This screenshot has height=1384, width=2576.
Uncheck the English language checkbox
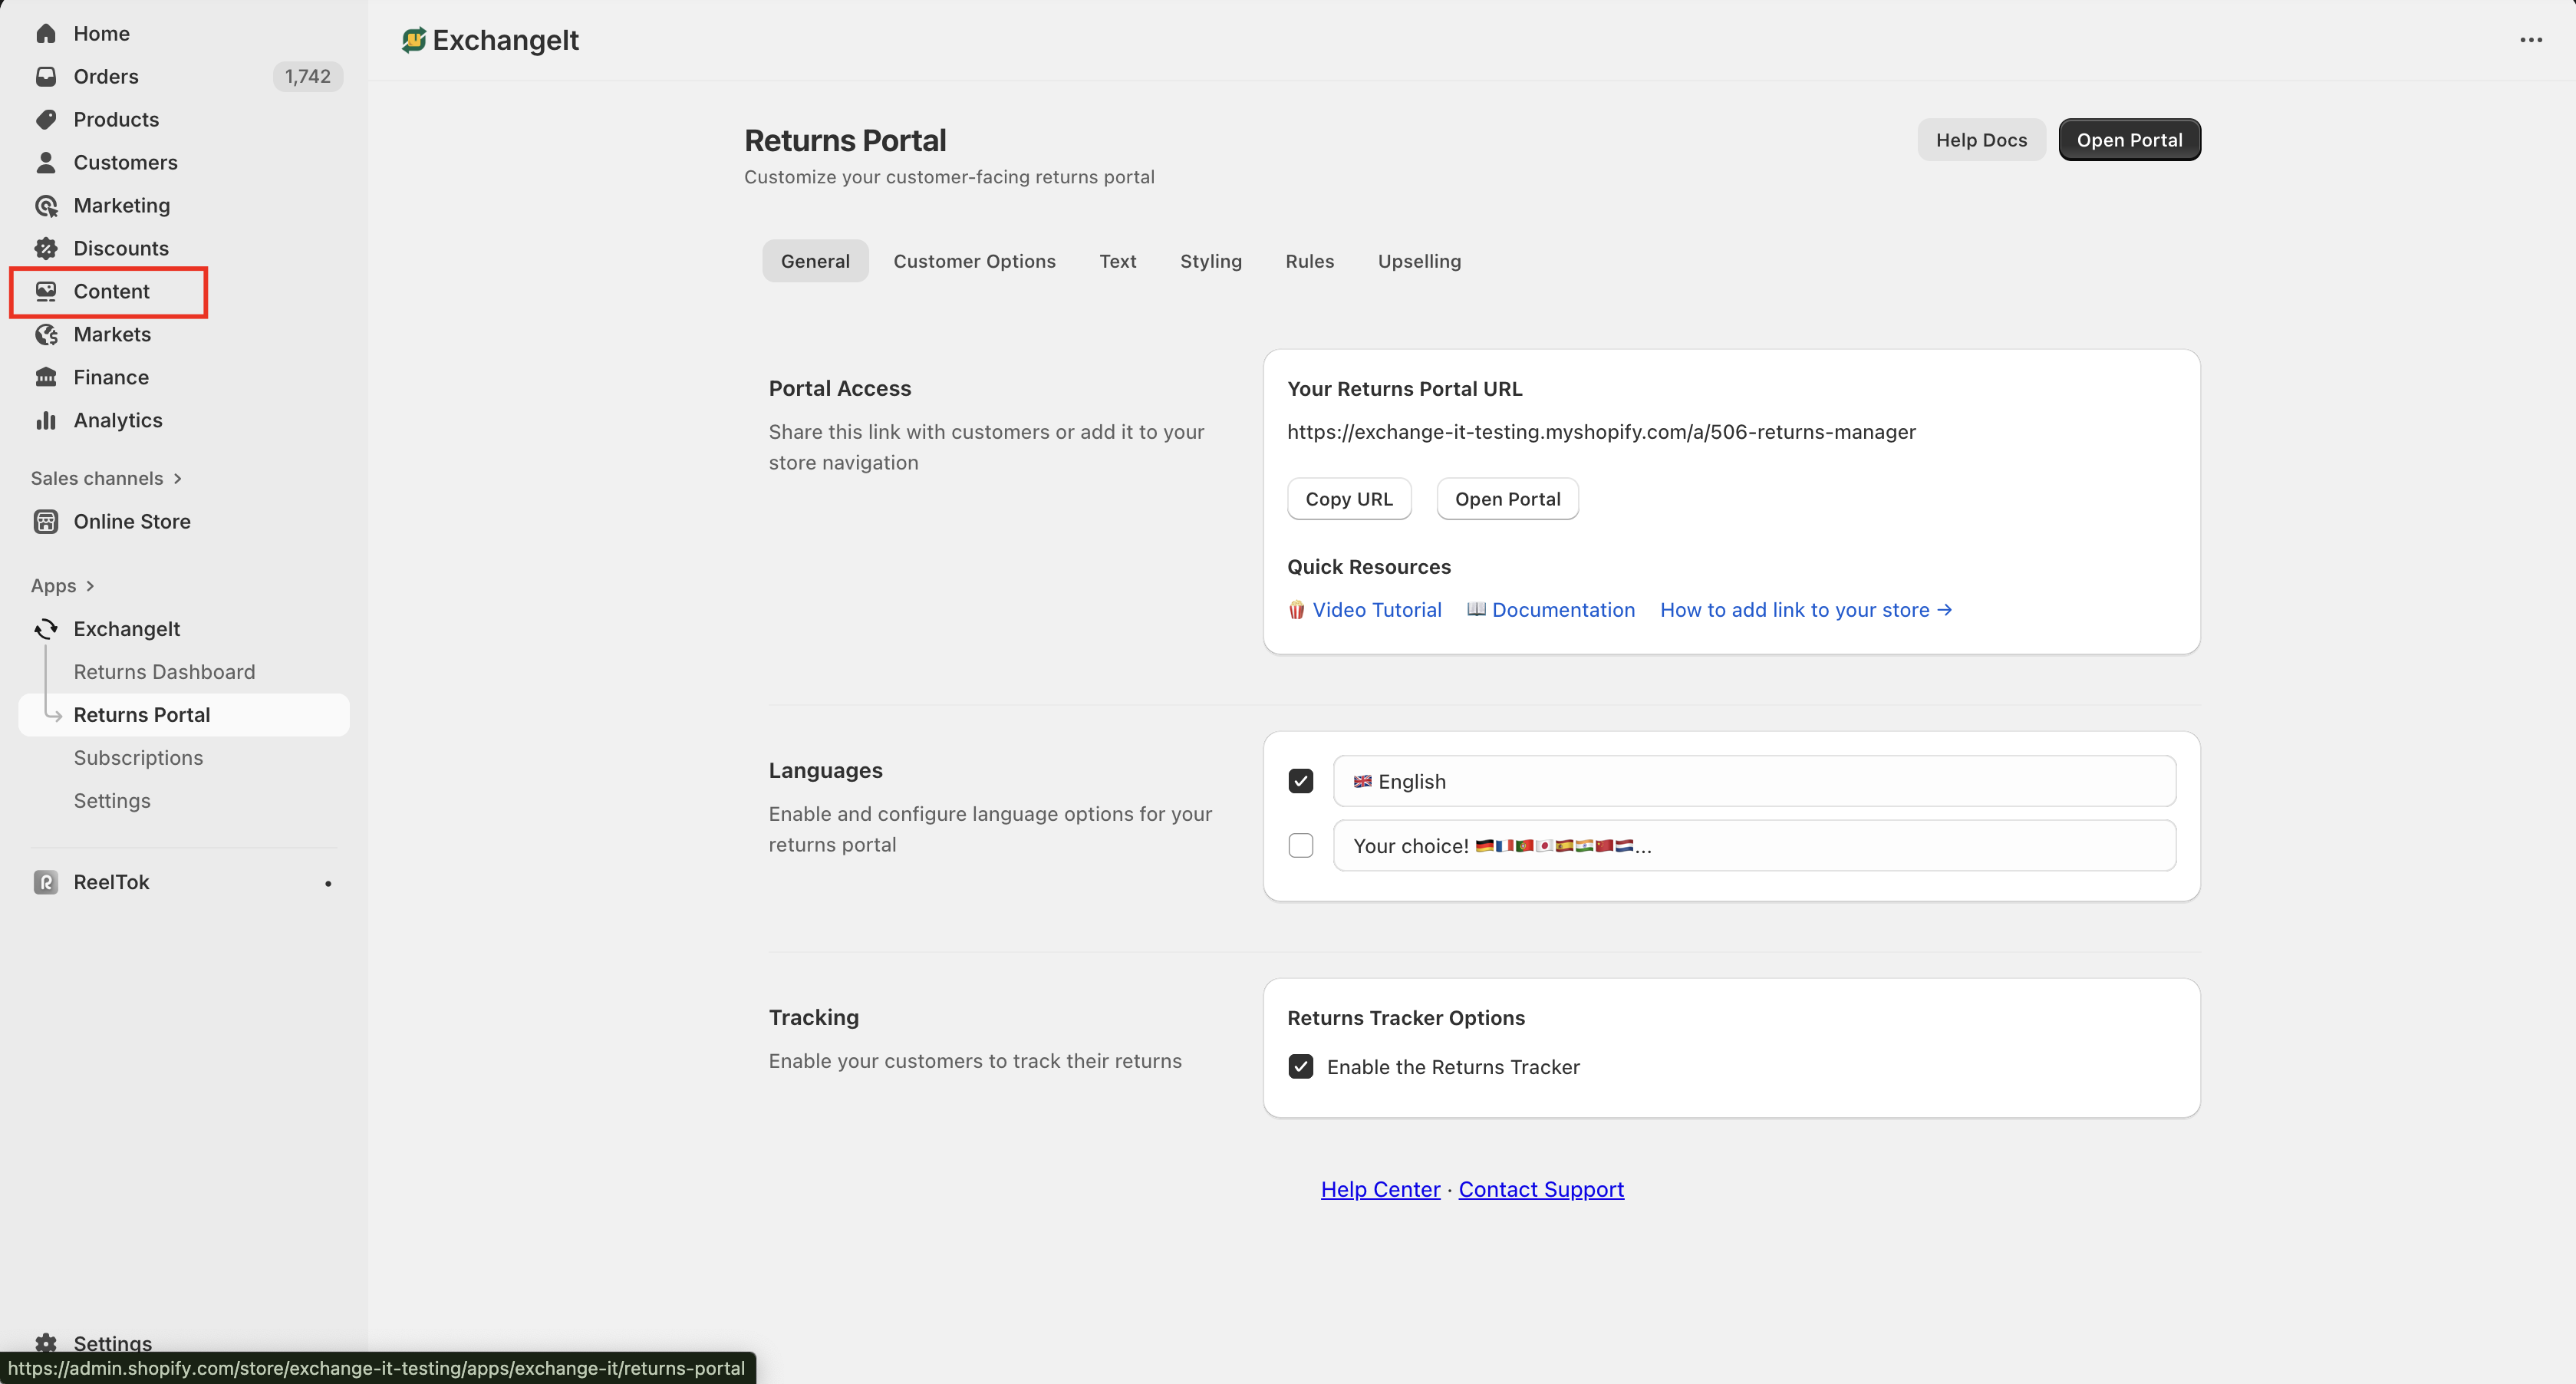tap(1300, 781)
